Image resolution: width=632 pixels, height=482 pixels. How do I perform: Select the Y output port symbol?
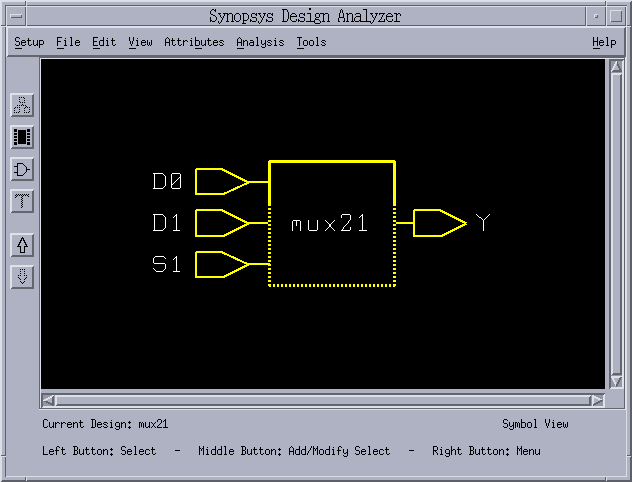(440, 223)
